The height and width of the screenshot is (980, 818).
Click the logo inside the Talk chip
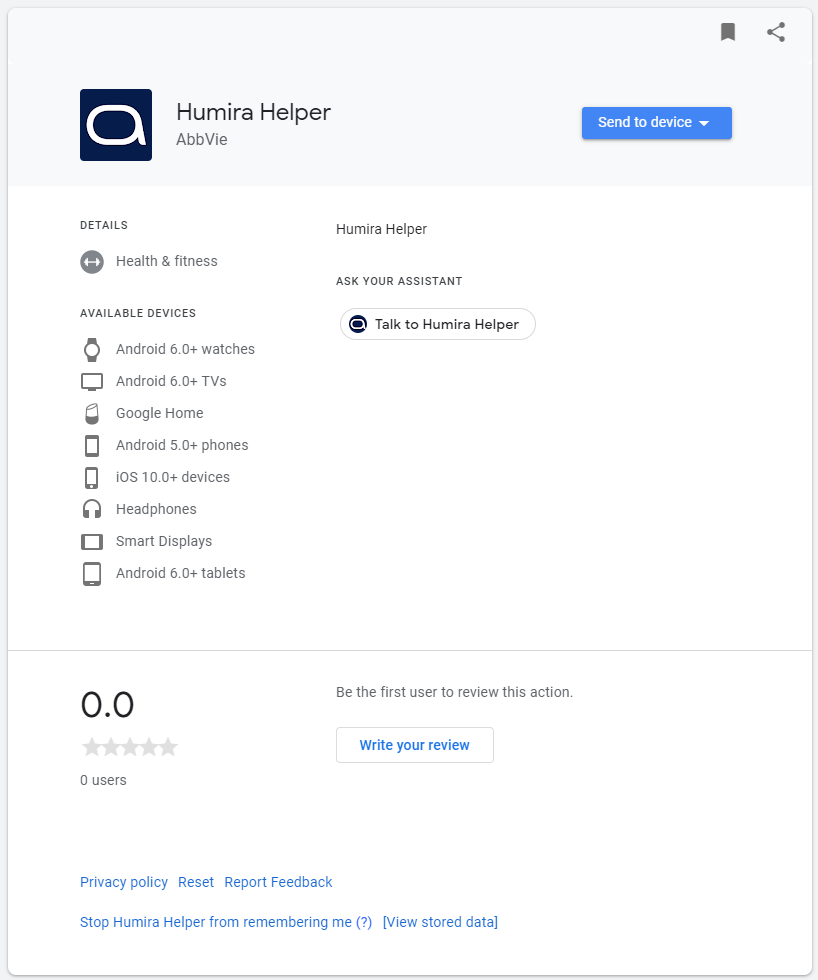[x=358, y=324]
